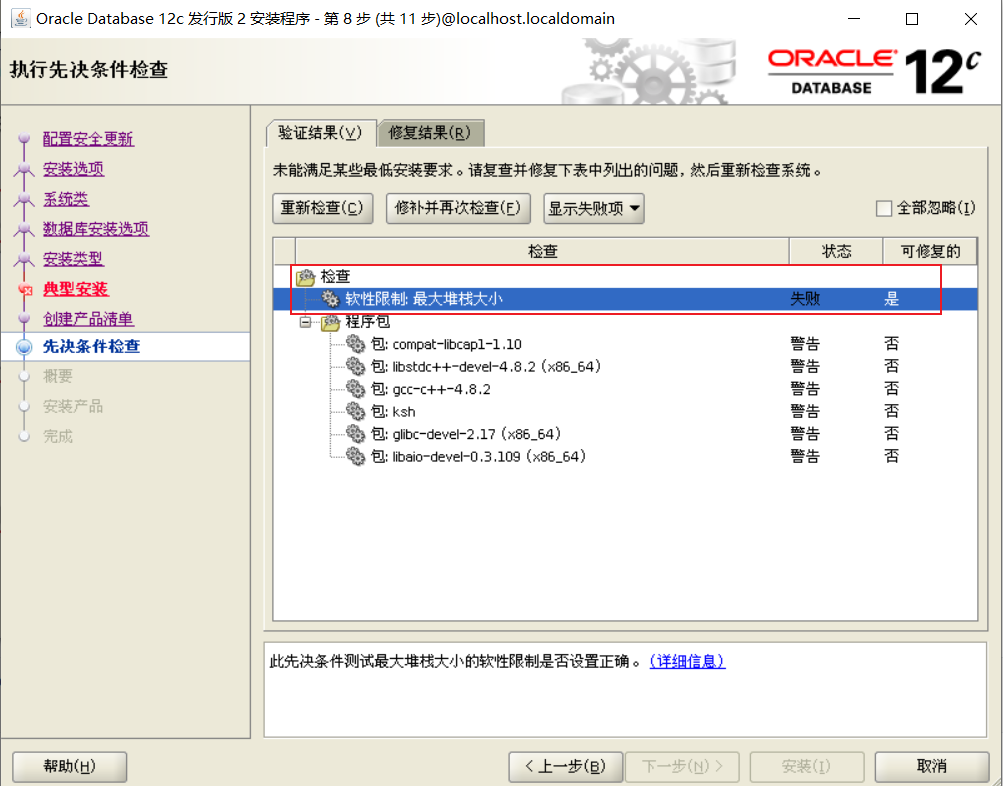Select the 包: compat-libcap1-1.10 row
The width and height of the screenshot is (1003, 786).
point(625,344)
